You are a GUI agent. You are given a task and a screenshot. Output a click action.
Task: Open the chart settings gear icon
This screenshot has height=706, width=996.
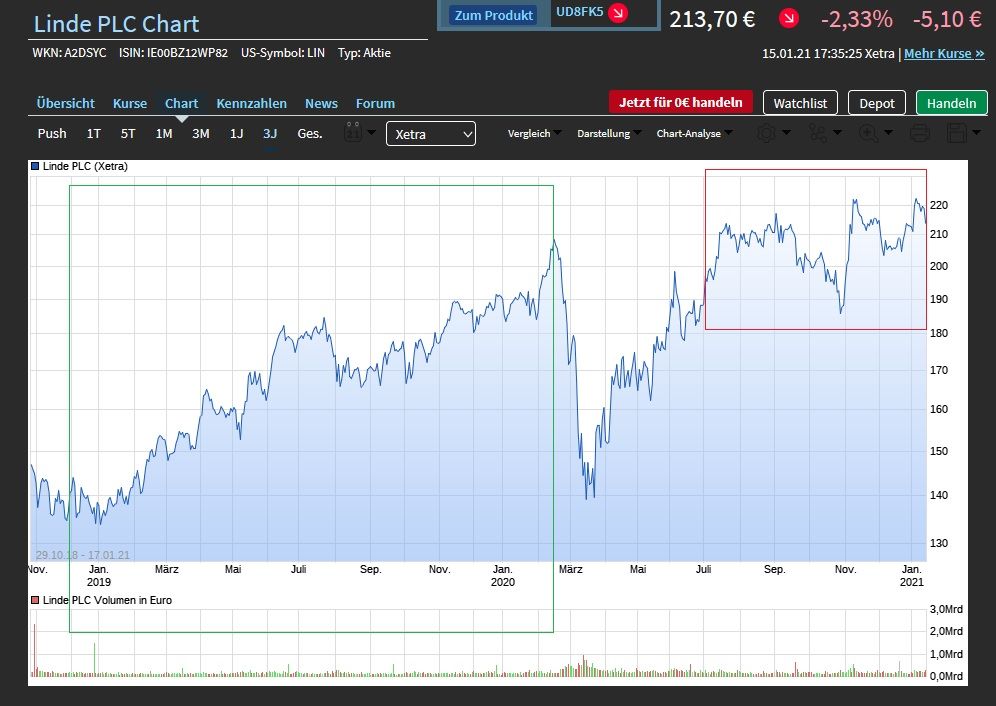(766, 133)
